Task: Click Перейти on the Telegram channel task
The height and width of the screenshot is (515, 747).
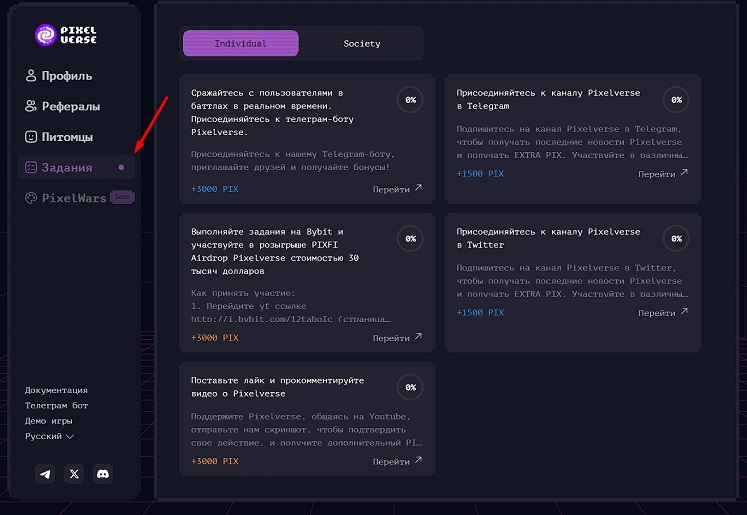Action: 663,173
